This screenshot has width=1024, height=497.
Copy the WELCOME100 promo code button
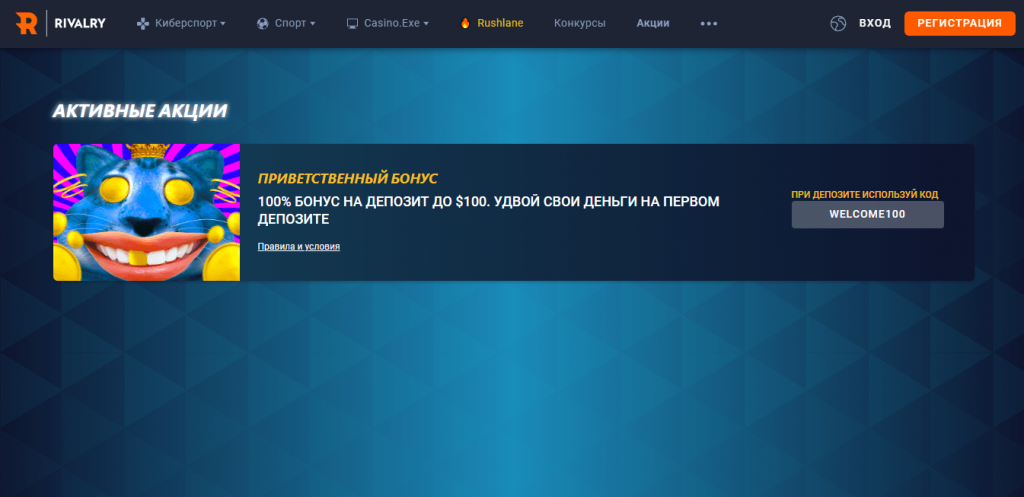coord(867,214)
